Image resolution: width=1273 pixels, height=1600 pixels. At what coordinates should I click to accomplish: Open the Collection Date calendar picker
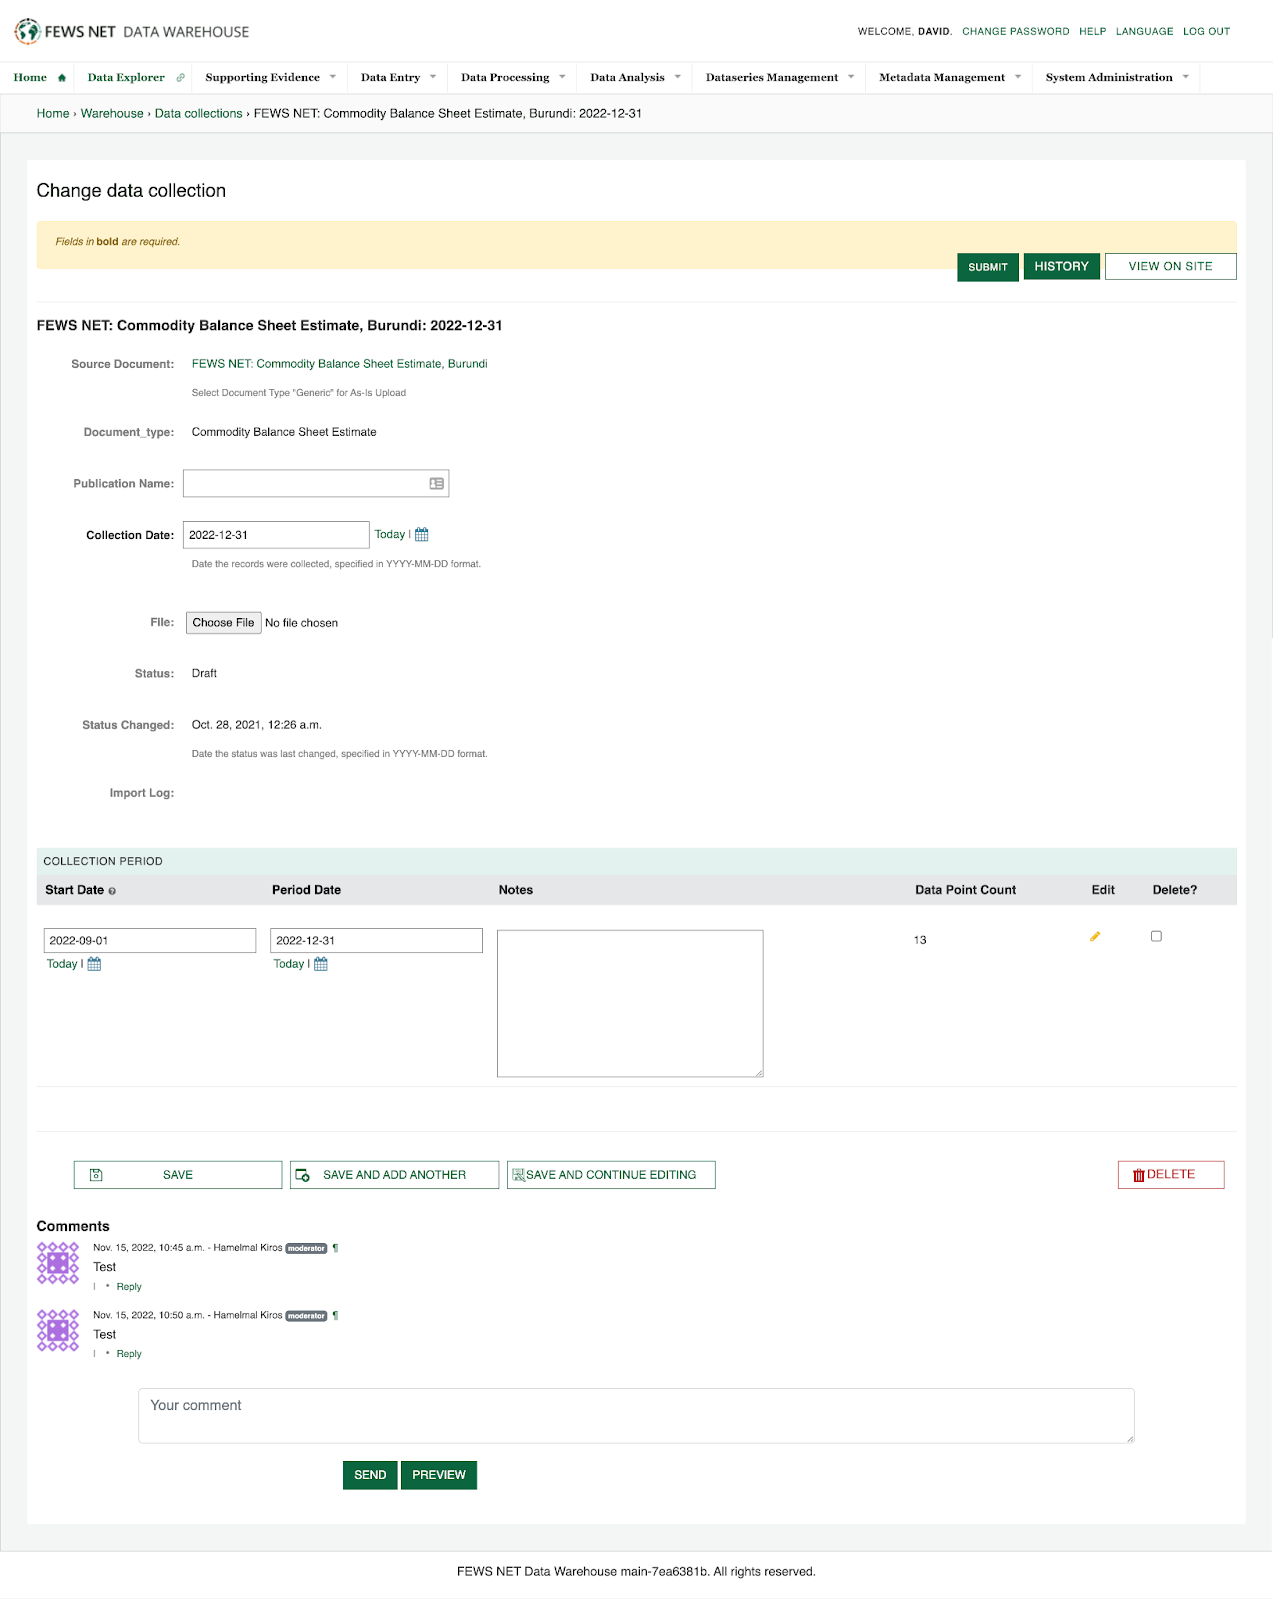tap(422, 535)
